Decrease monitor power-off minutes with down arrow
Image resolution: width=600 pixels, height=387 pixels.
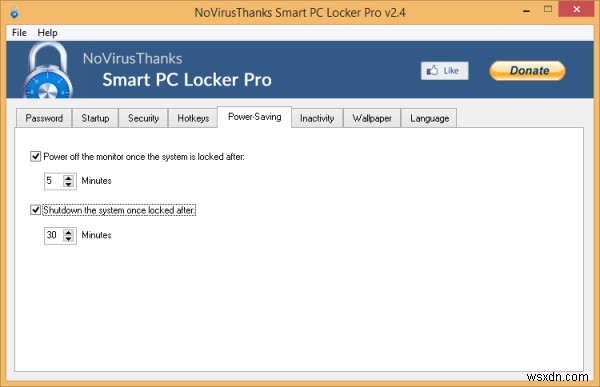68,185
